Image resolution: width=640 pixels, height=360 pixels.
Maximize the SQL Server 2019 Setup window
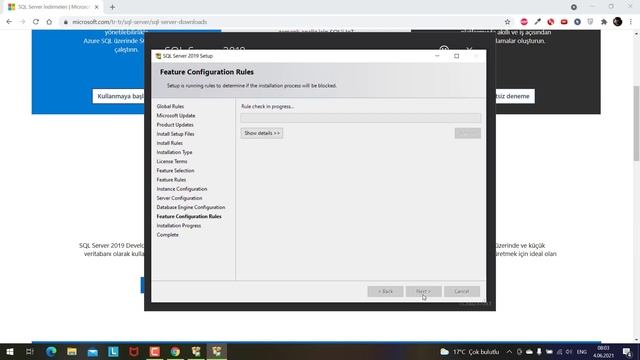[456, 56]
